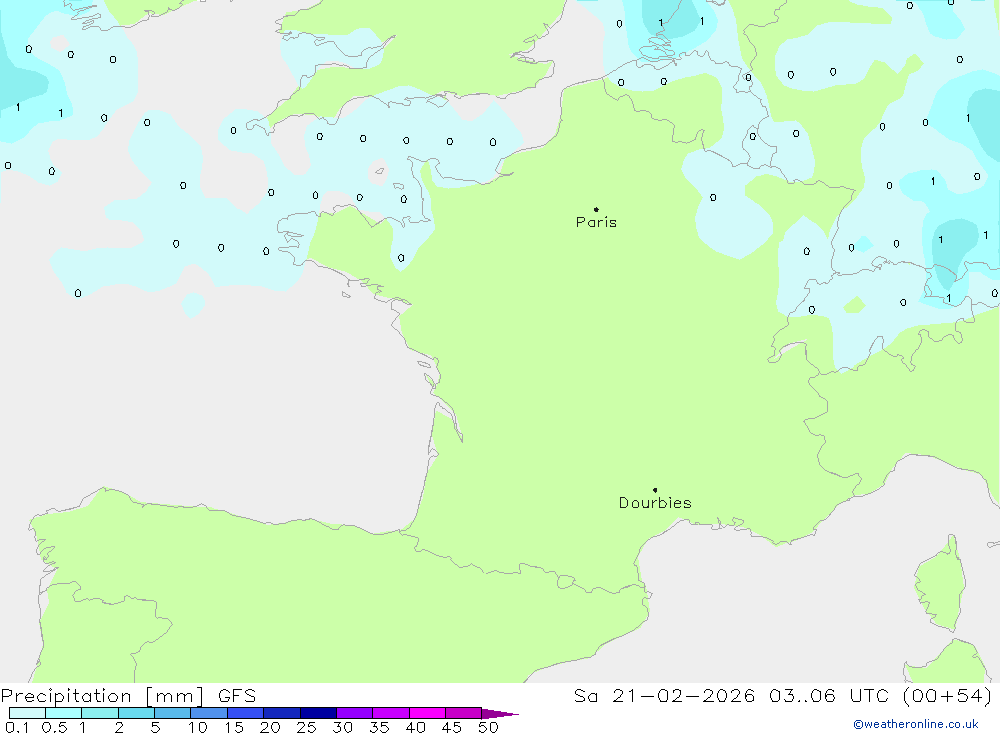Click the 'Precipitation [mm]' title text
This screenshot has height=733, width=1000.
coord(102,696)
